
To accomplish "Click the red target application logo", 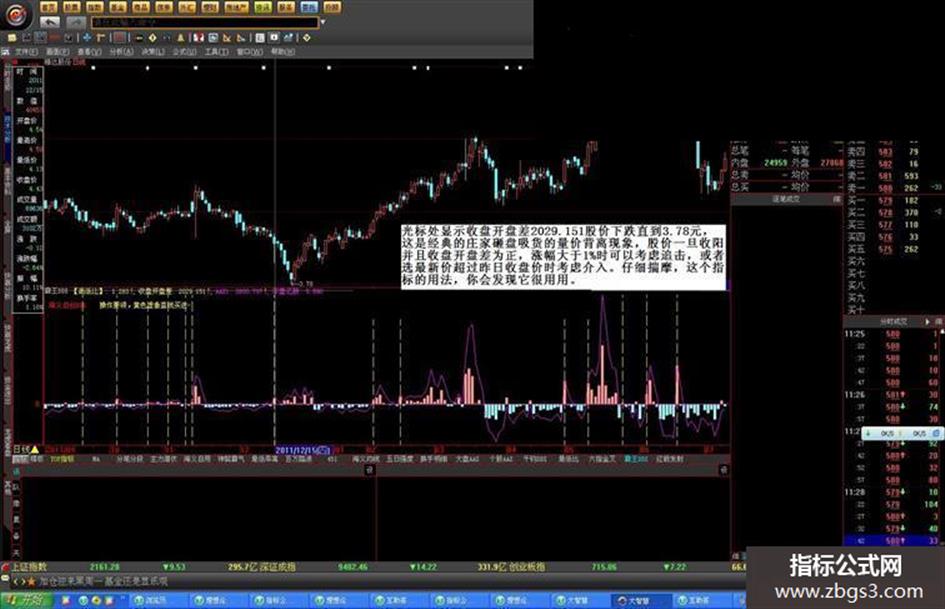I will (x=17, y=14).
